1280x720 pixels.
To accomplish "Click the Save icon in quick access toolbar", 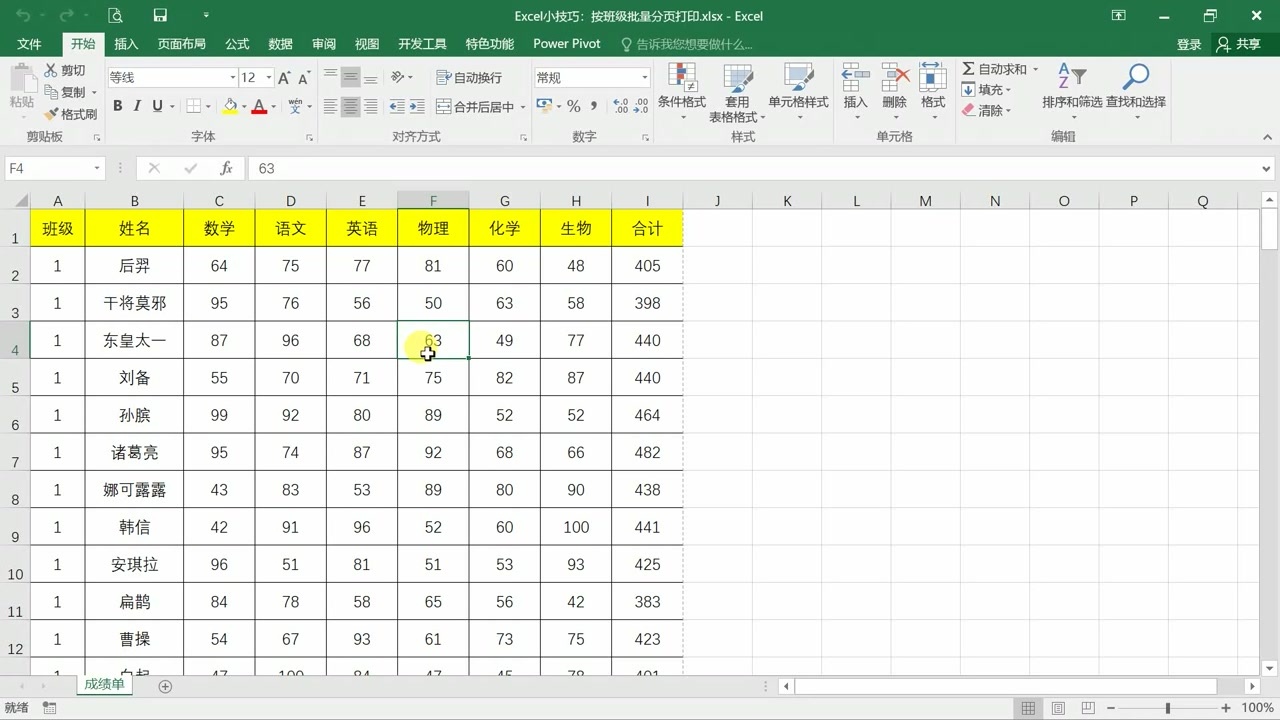I will [x=160, y=15].
